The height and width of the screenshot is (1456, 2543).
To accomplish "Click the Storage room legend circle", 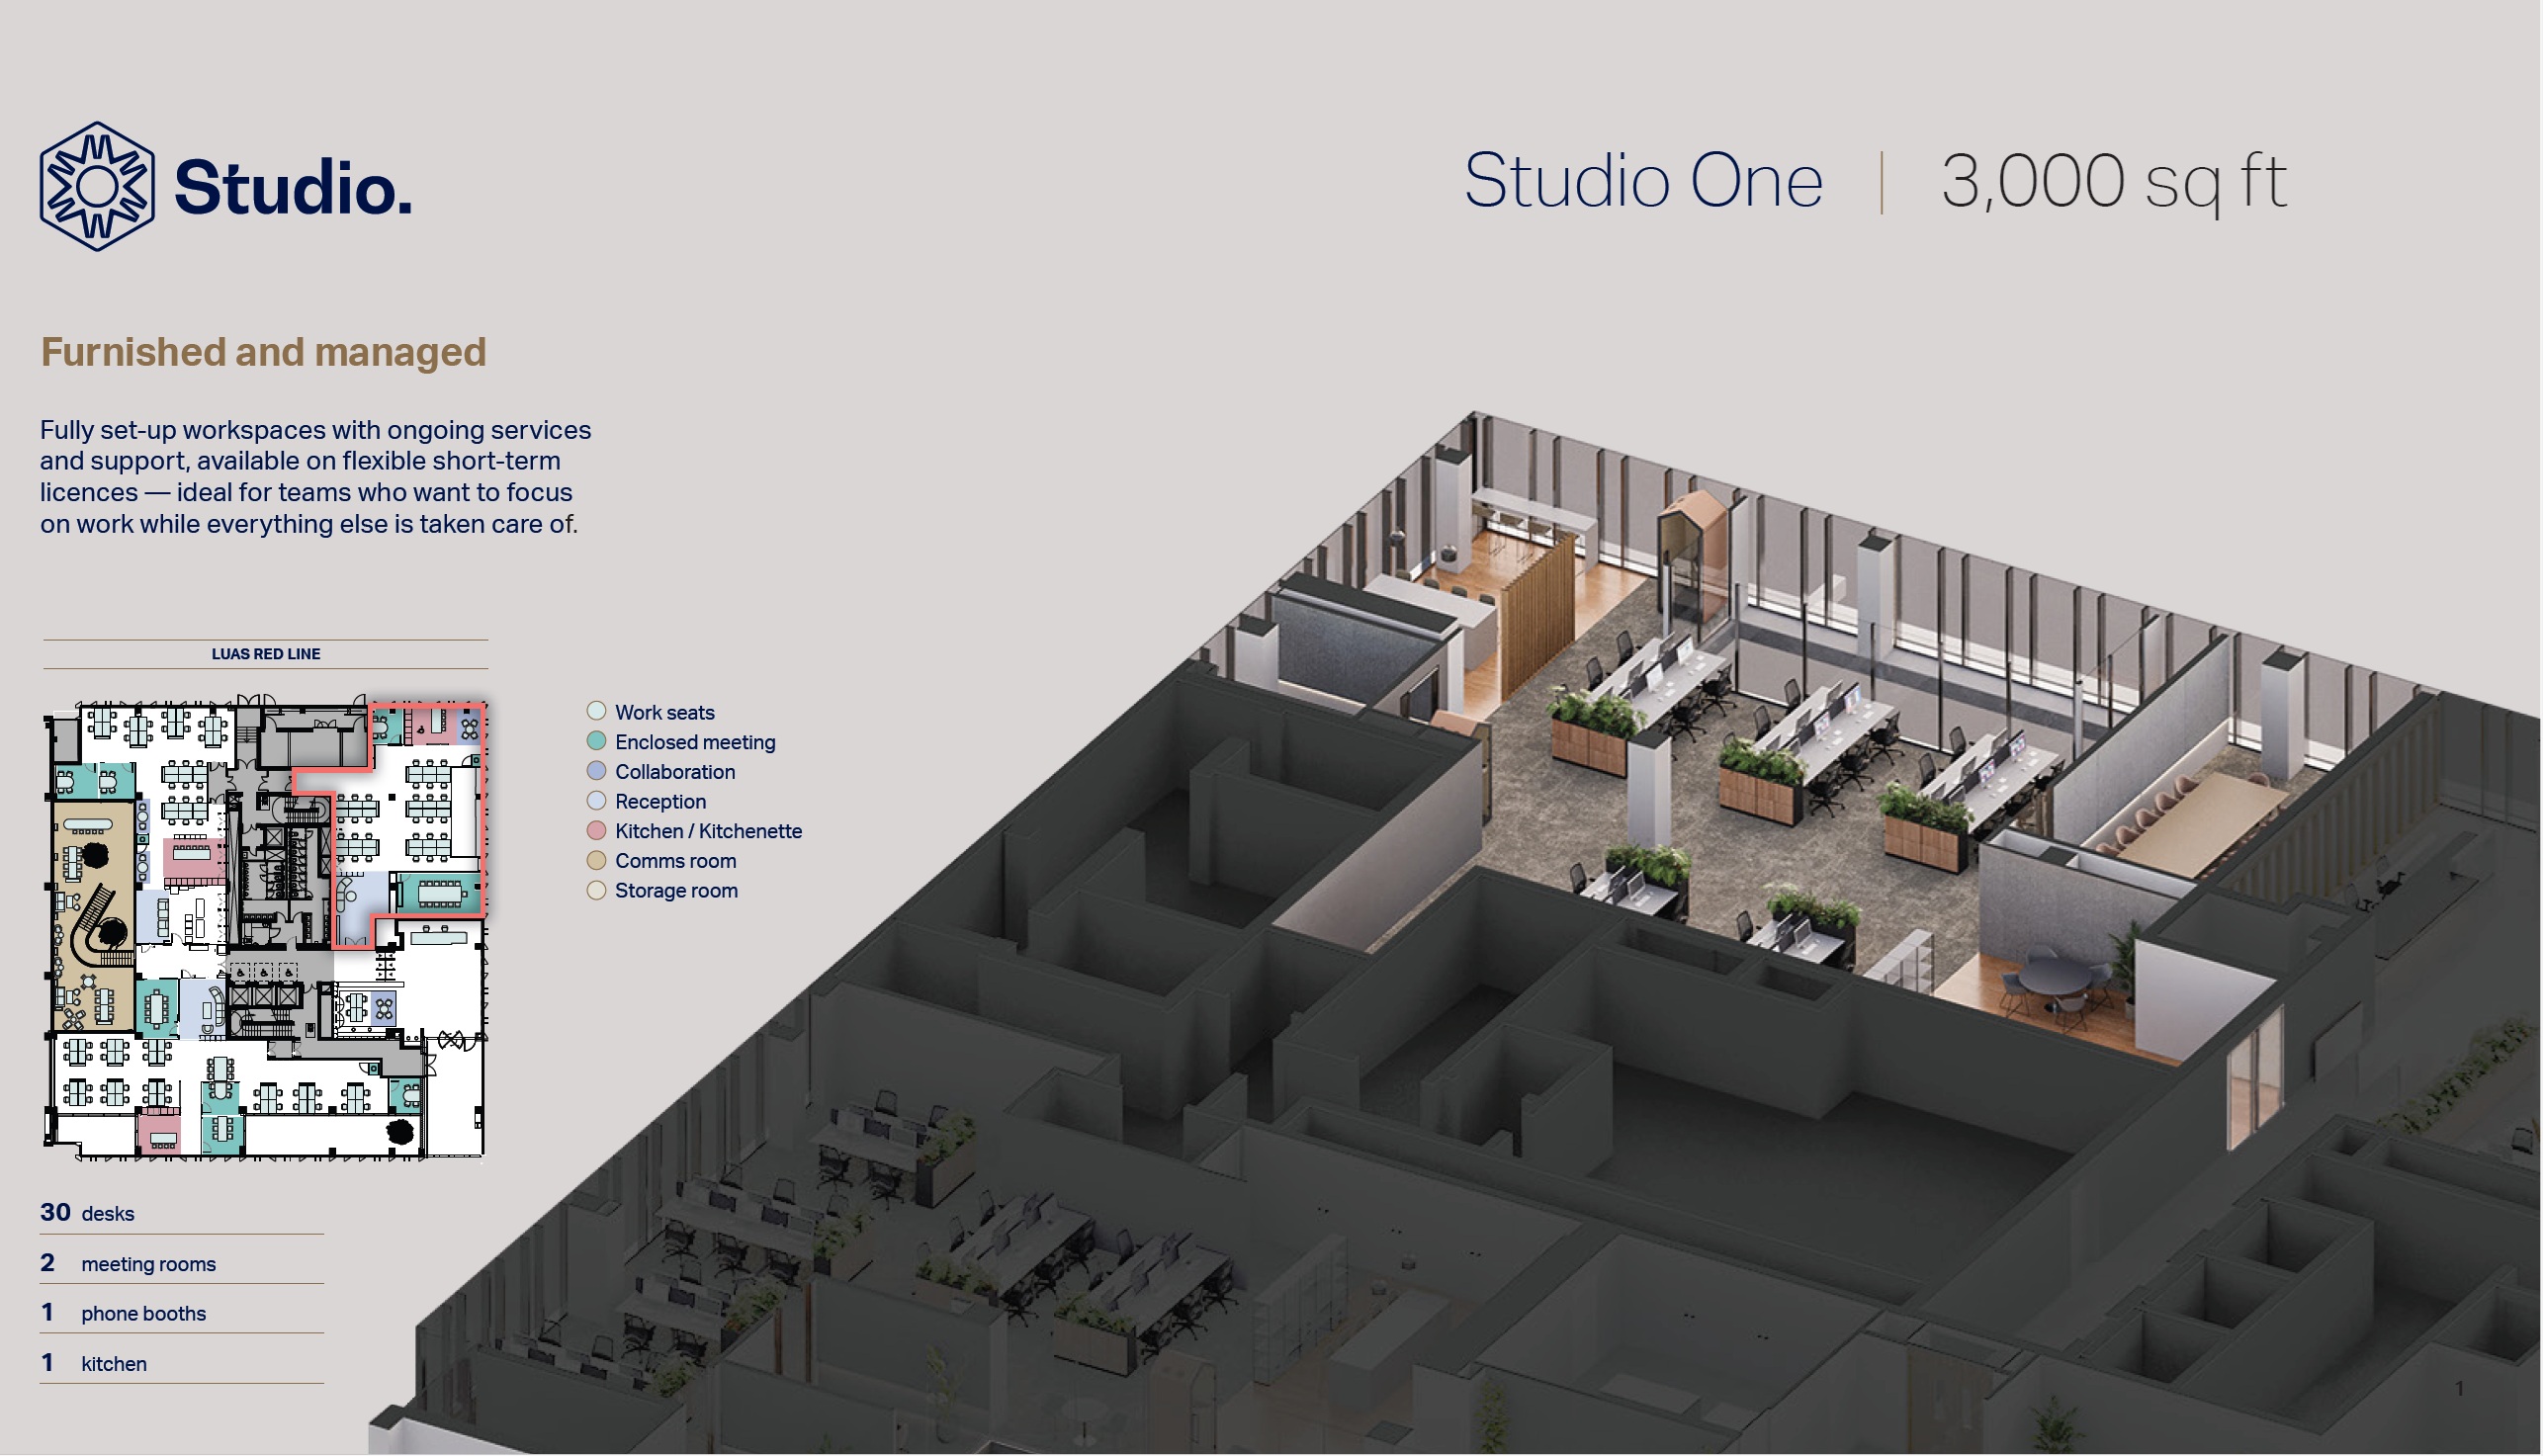I will [596, 890].
